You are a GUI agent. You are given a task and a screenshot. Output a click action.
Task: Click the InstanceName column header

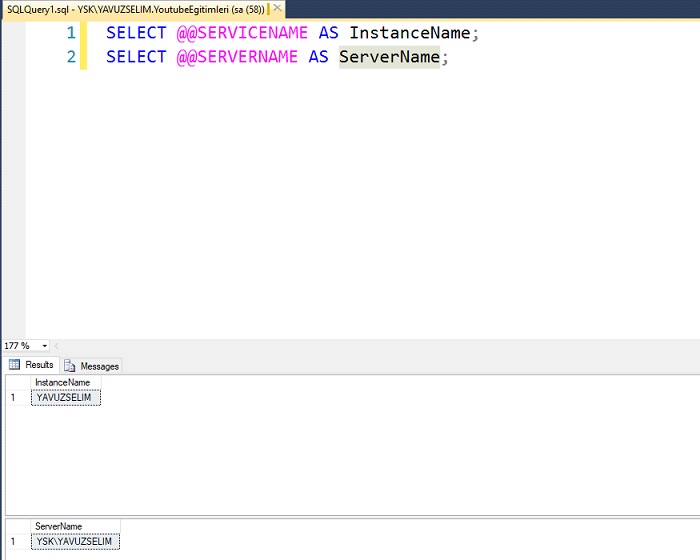(x=66, y=383)
